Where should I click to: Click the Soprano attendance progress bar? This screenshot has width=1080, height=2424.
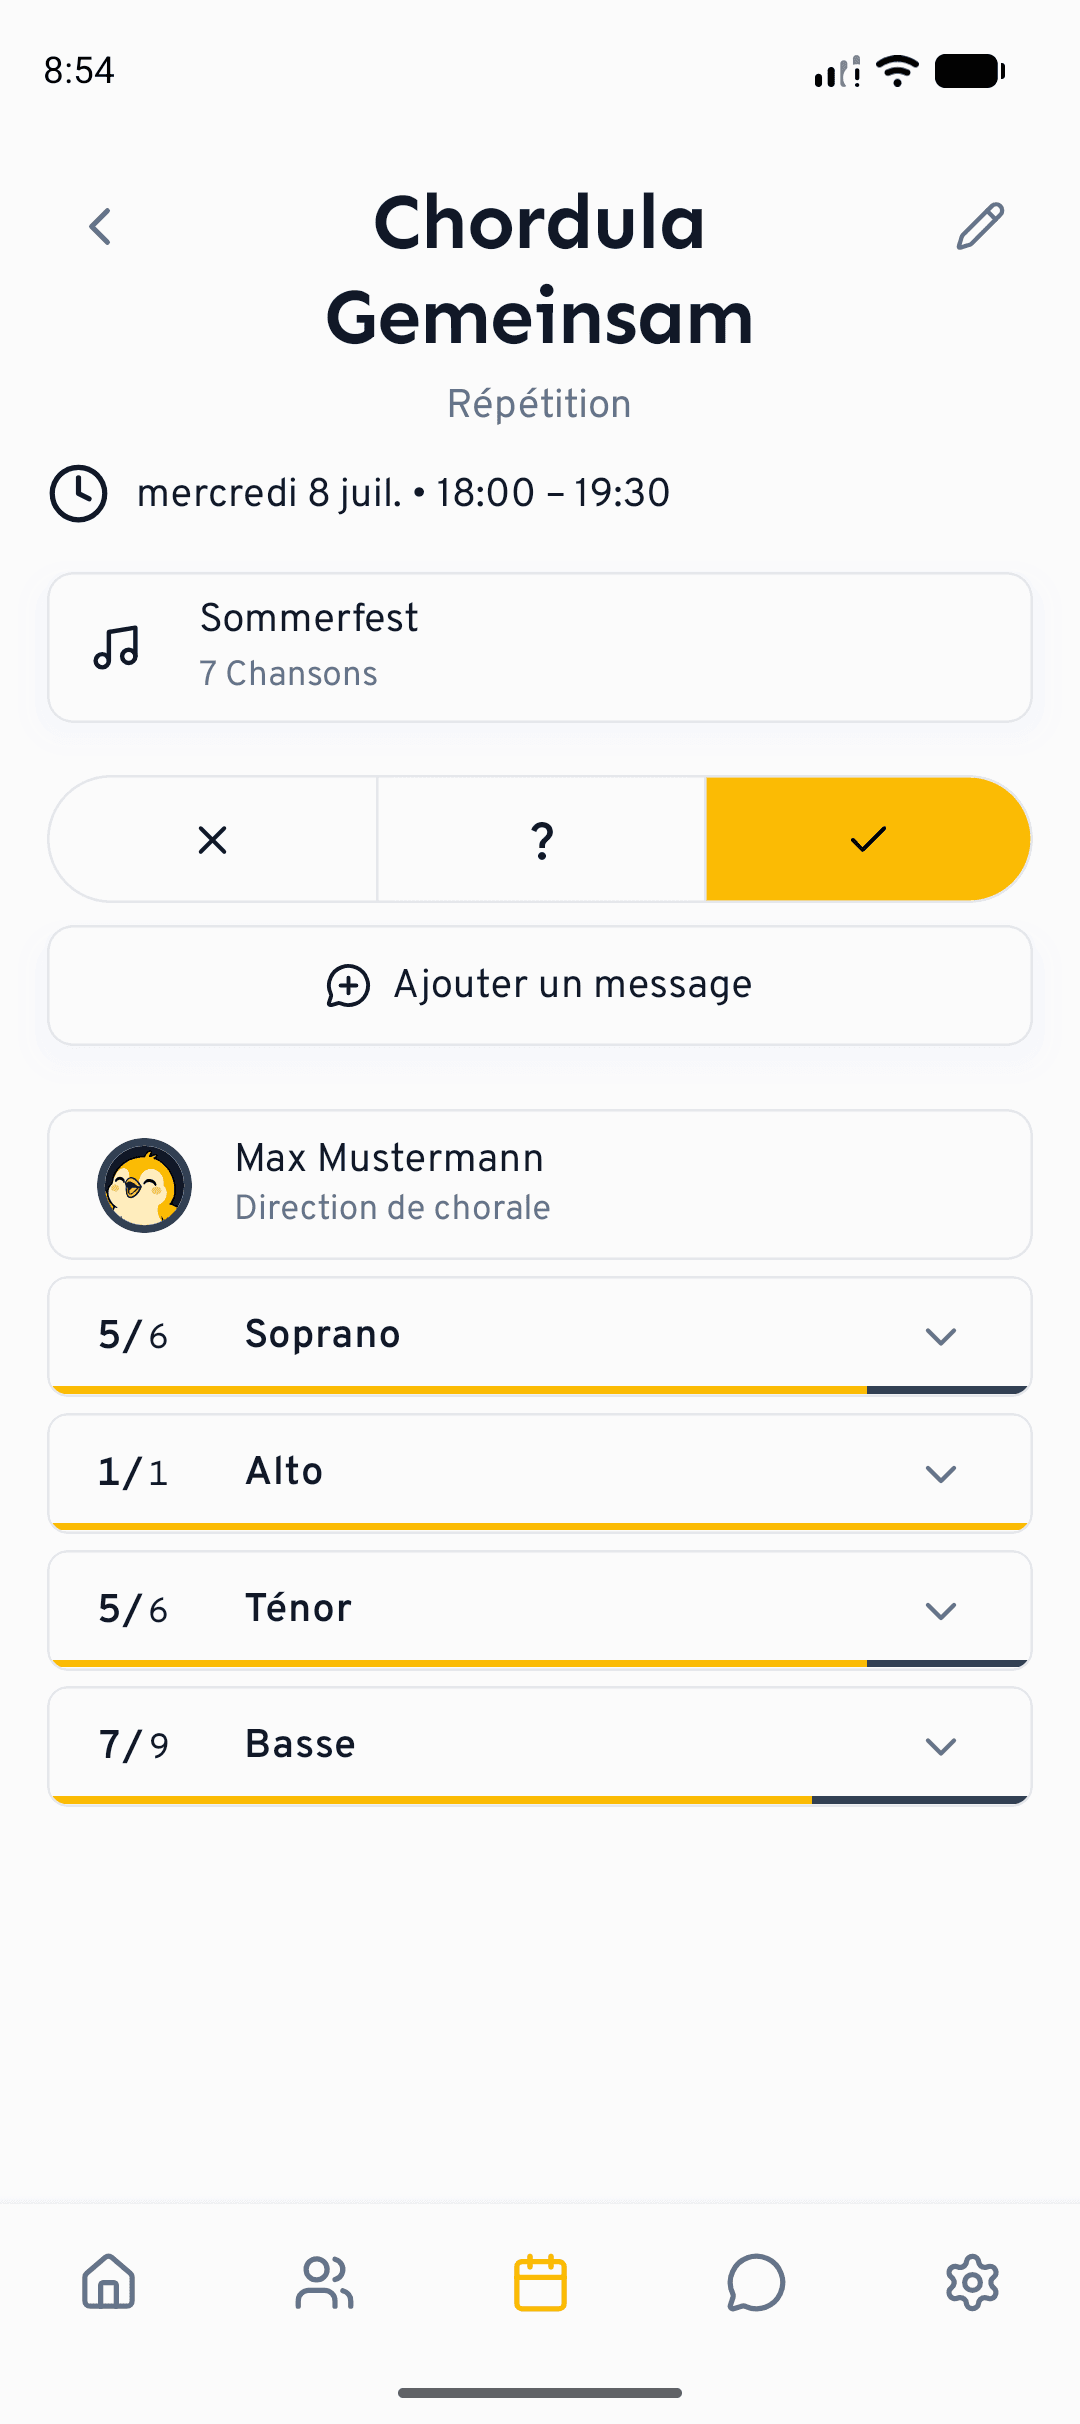[540, 1390]
